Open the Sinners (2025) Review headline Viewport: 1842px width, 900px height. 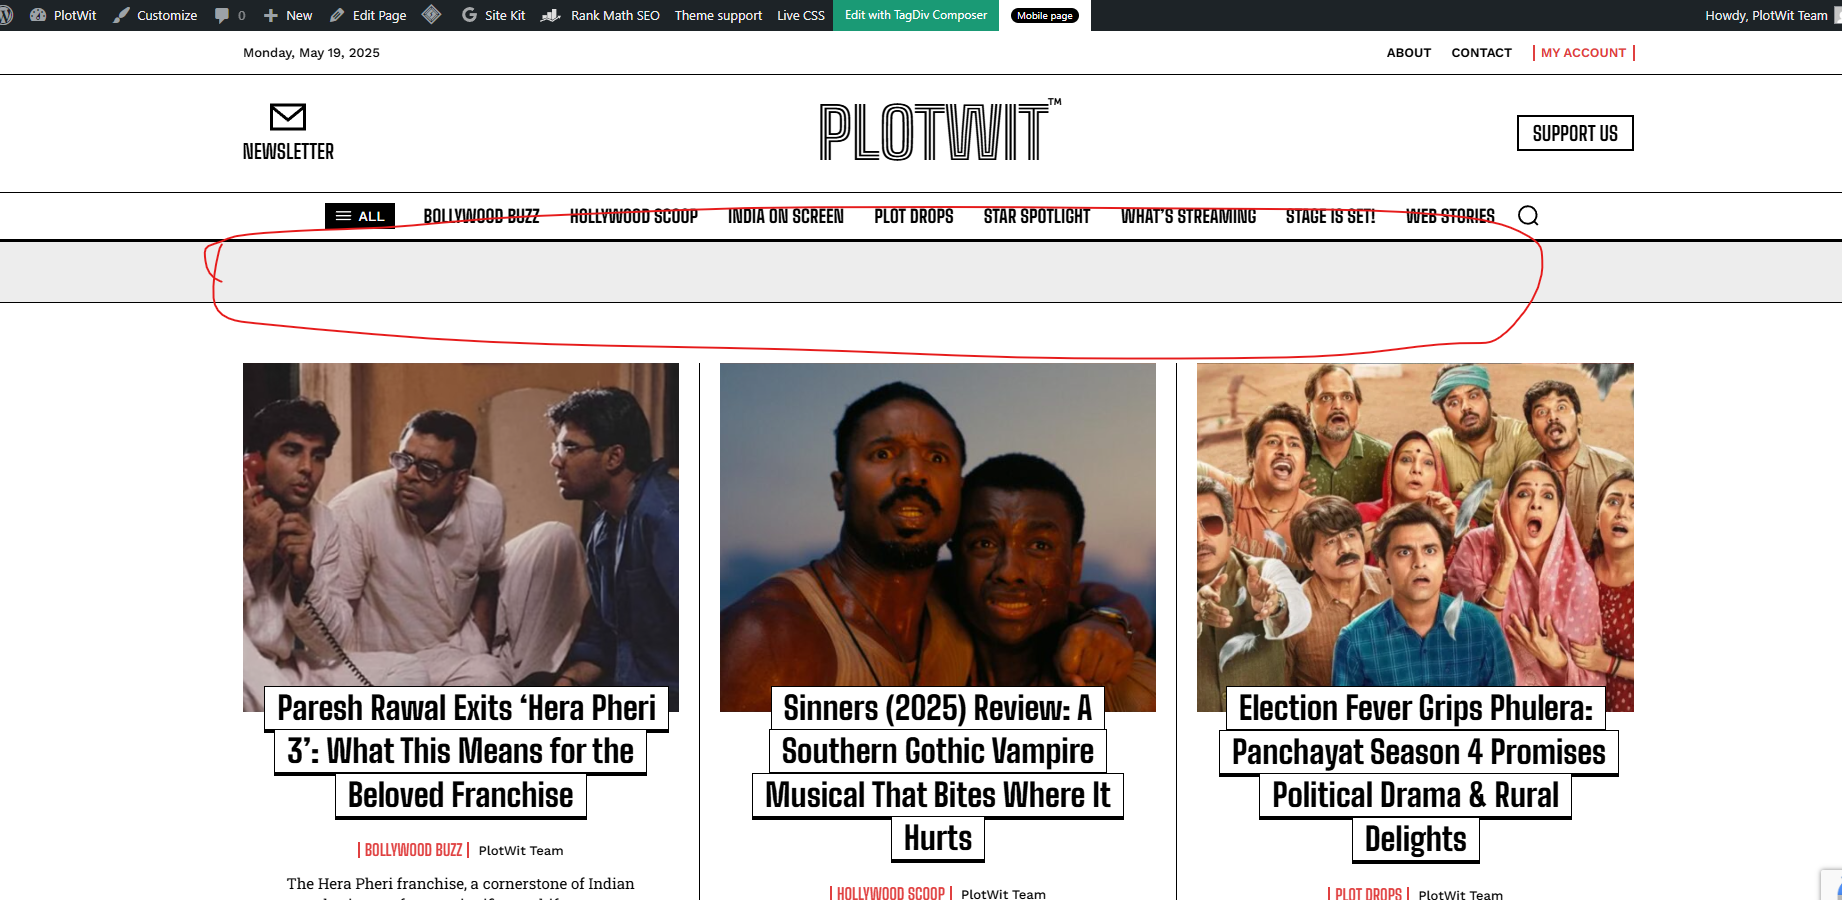coord(938,773)
